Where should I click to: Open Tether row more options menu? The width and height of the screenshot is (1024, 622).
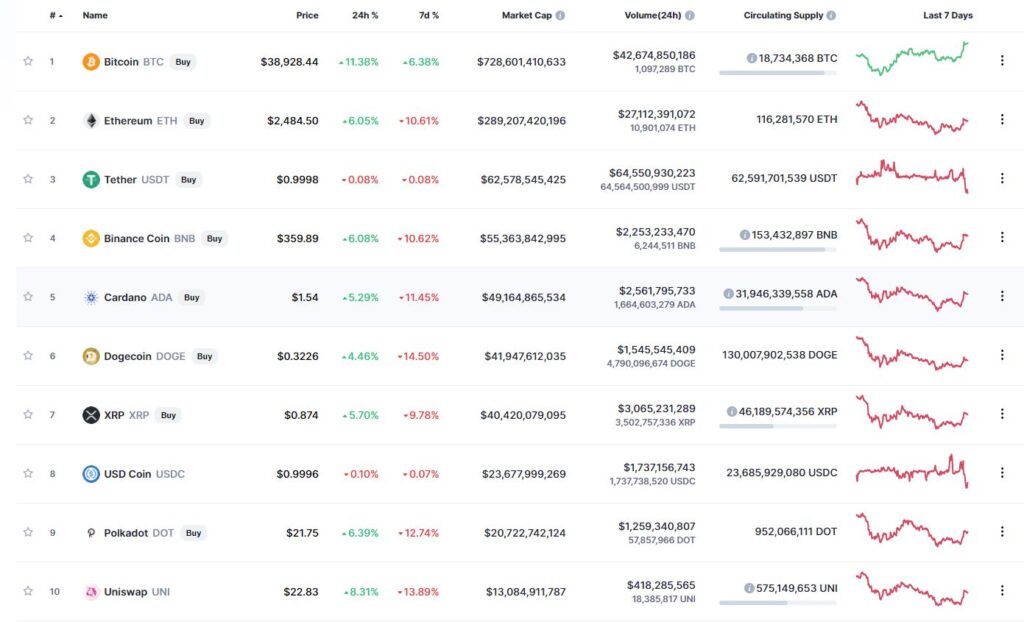1002,178
